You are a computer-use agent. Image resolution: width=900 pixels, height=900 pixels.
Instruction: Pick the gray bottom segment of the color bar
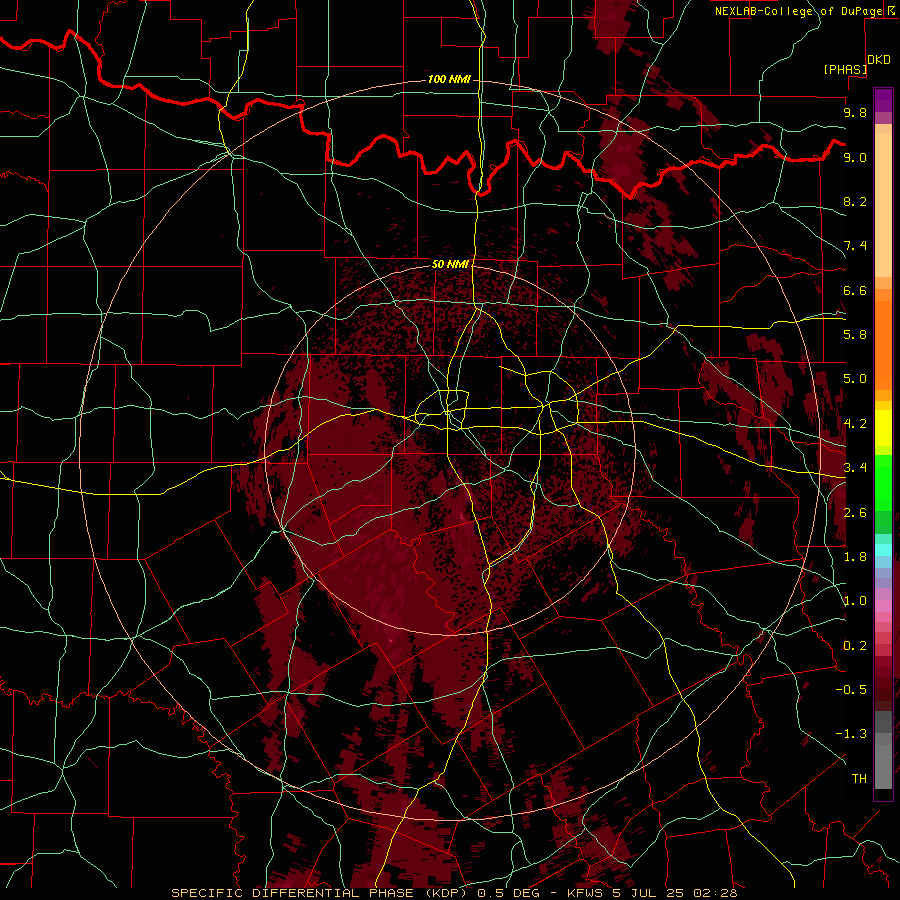pyautogui.click(x=883, y=763)
